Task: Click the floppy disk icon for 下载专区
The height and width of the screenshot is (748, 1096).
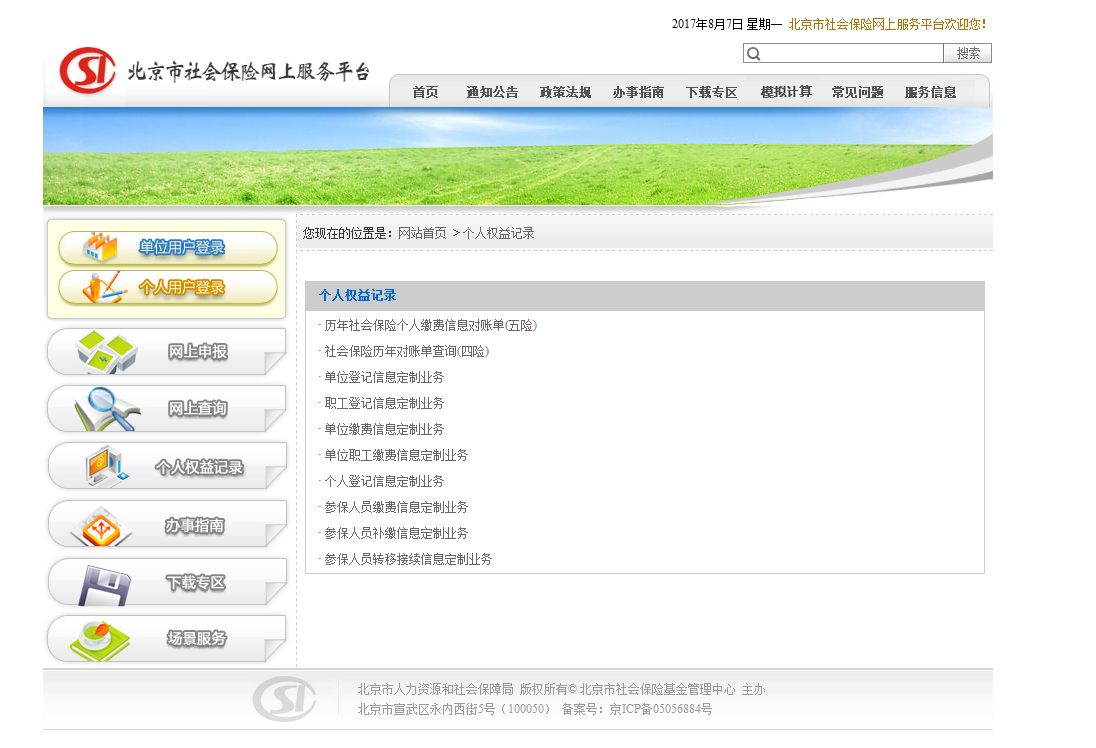Action: 104,584
